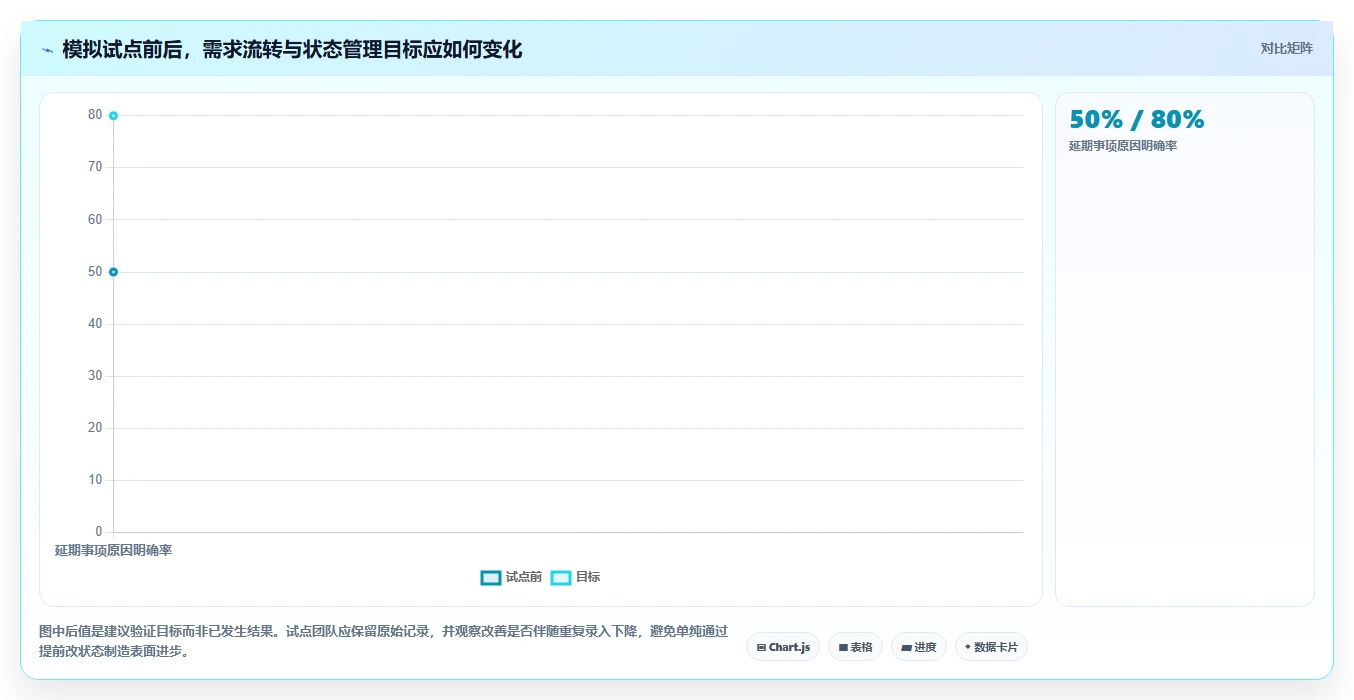Click the icon inside Chart.js chip
Viewport: 1354px width, 700px height.
coord(761,648)
